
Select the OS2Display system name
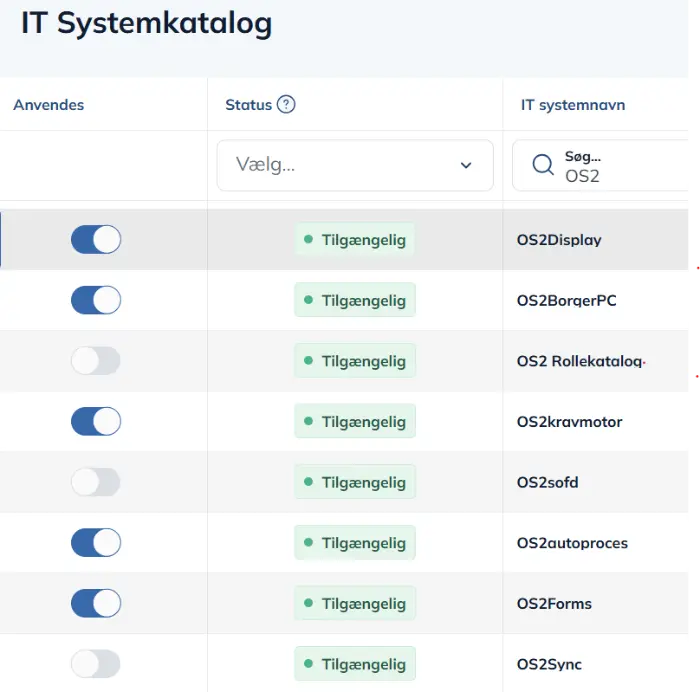[559, 240]
